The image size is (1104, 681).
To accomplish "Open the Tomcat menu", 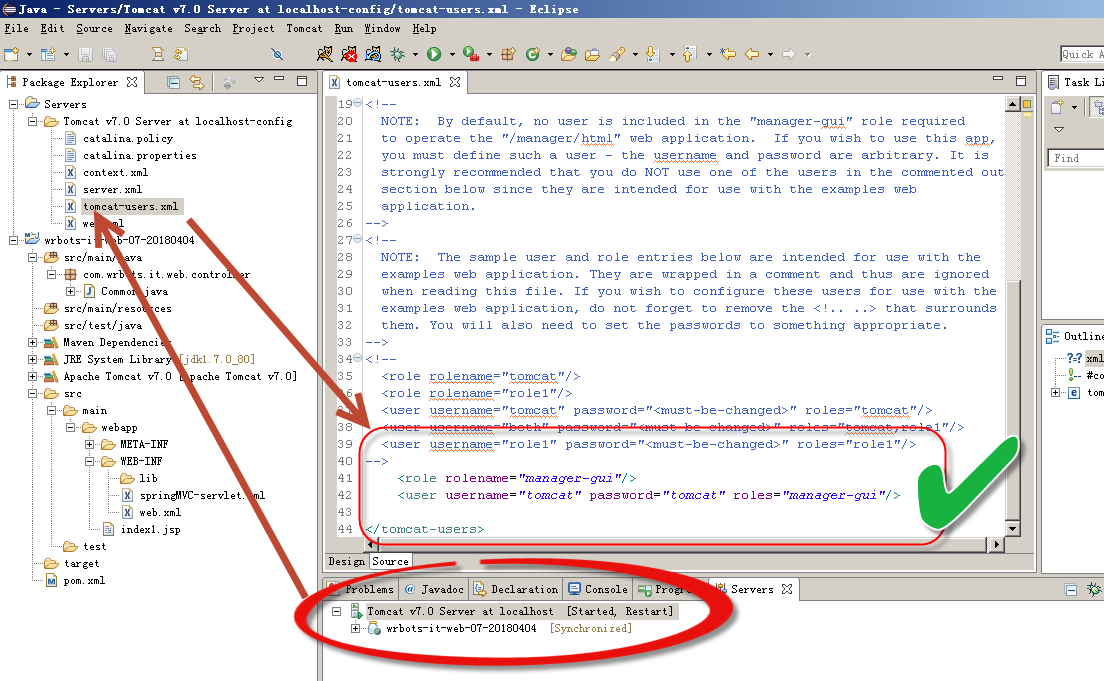I will 304,28.
